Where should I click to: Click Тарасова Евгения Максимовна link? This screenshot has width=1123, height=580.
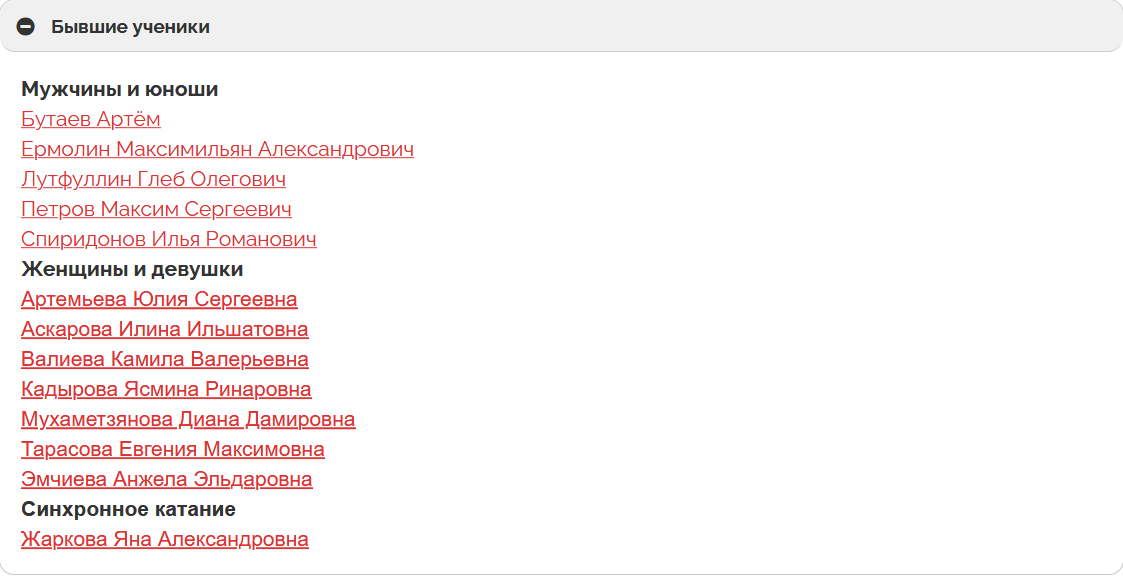coord(172,450)
